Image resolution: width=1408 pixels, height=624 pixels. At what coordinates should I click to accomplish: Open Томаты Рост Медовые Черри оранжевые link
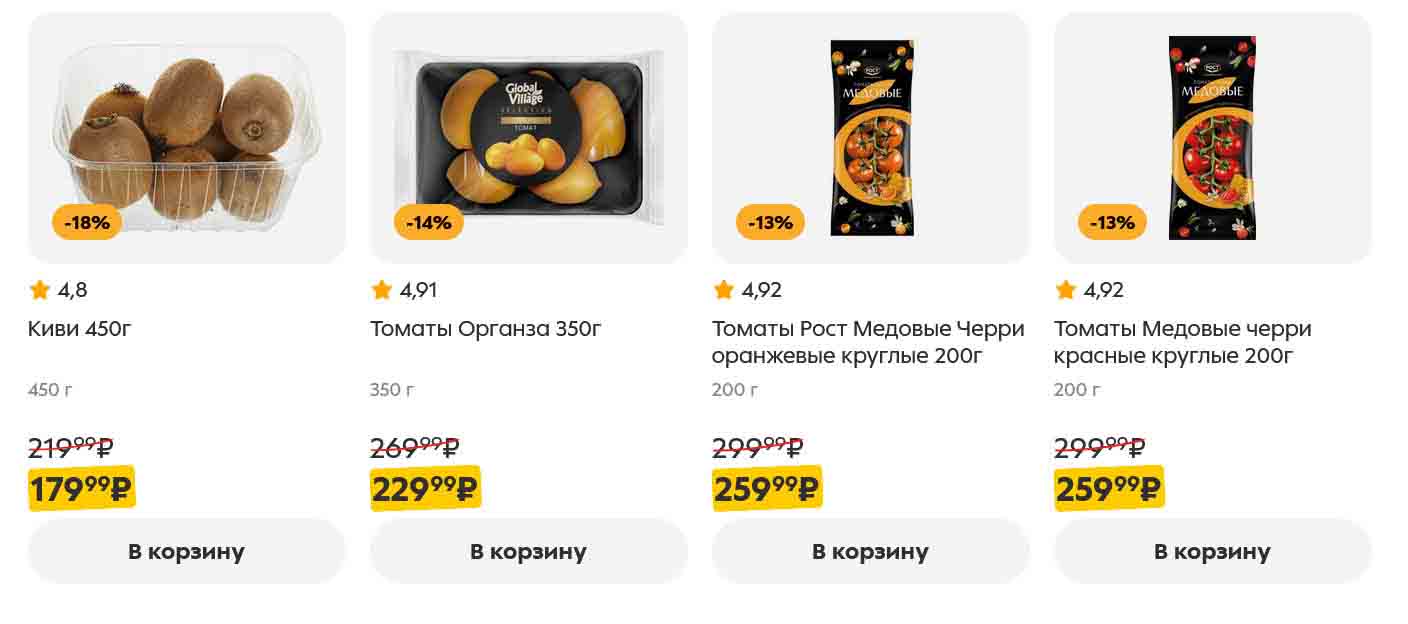click(x=868, y=342)
